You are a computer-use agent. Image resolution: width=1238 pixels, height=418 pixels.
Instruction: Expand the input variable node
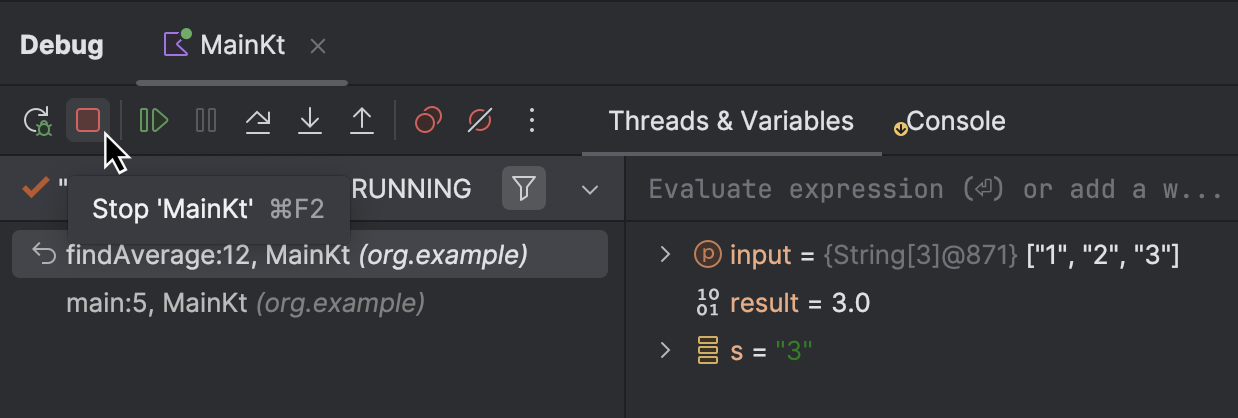665,255
